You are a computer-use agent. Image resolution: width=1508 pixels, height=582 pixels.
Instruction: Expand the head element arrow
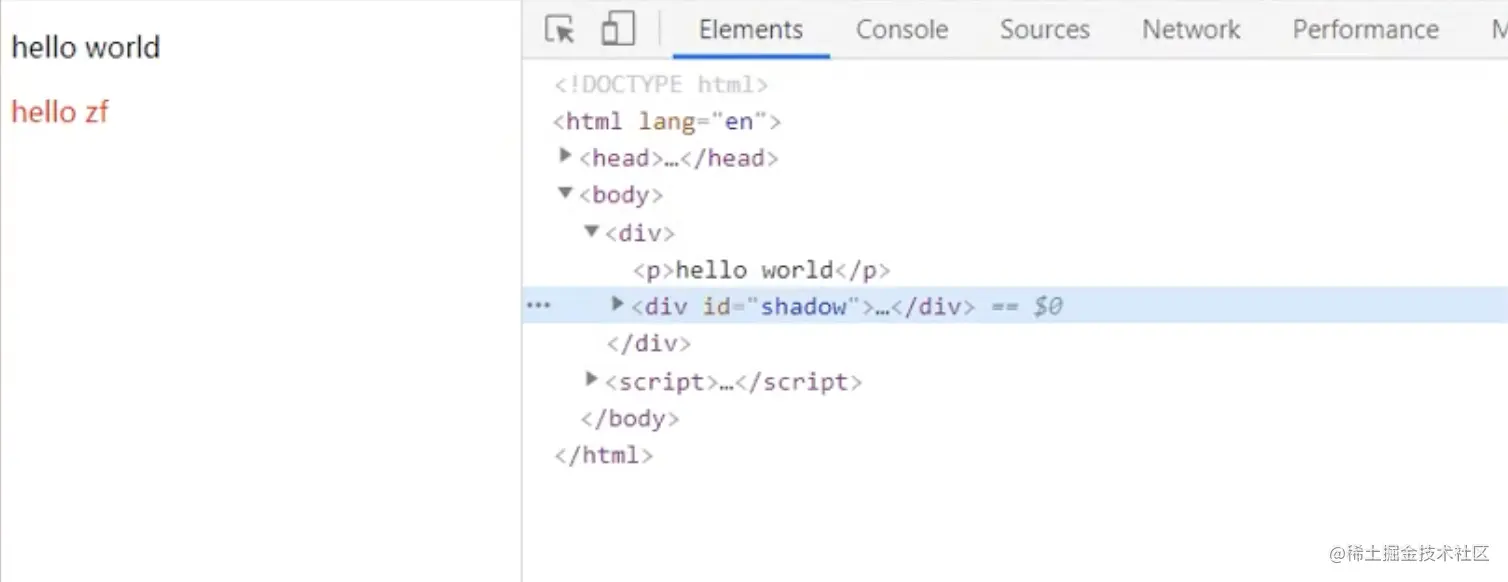tap(566, 156)
